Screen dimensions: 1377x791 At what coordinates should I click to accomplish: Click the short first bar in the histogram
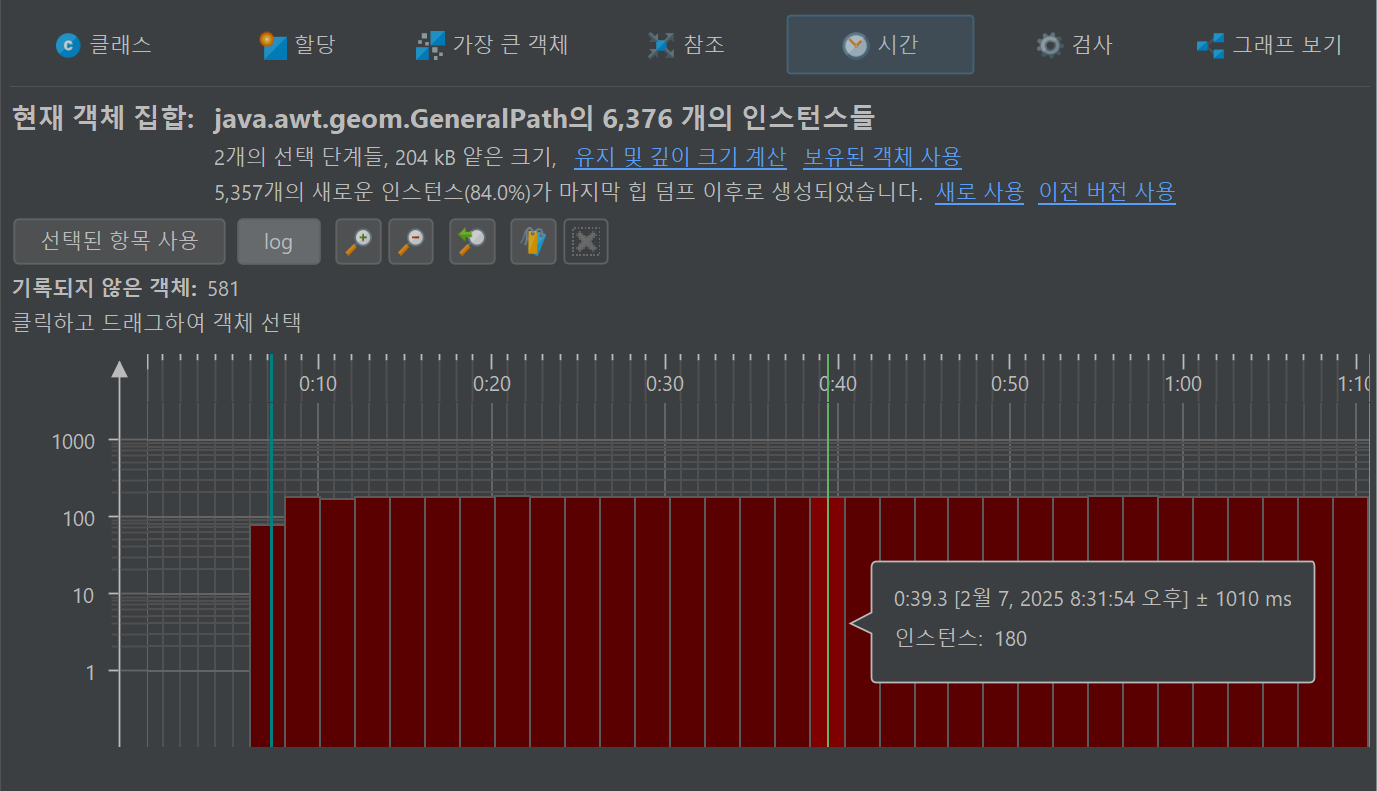[x=267, y=636]
